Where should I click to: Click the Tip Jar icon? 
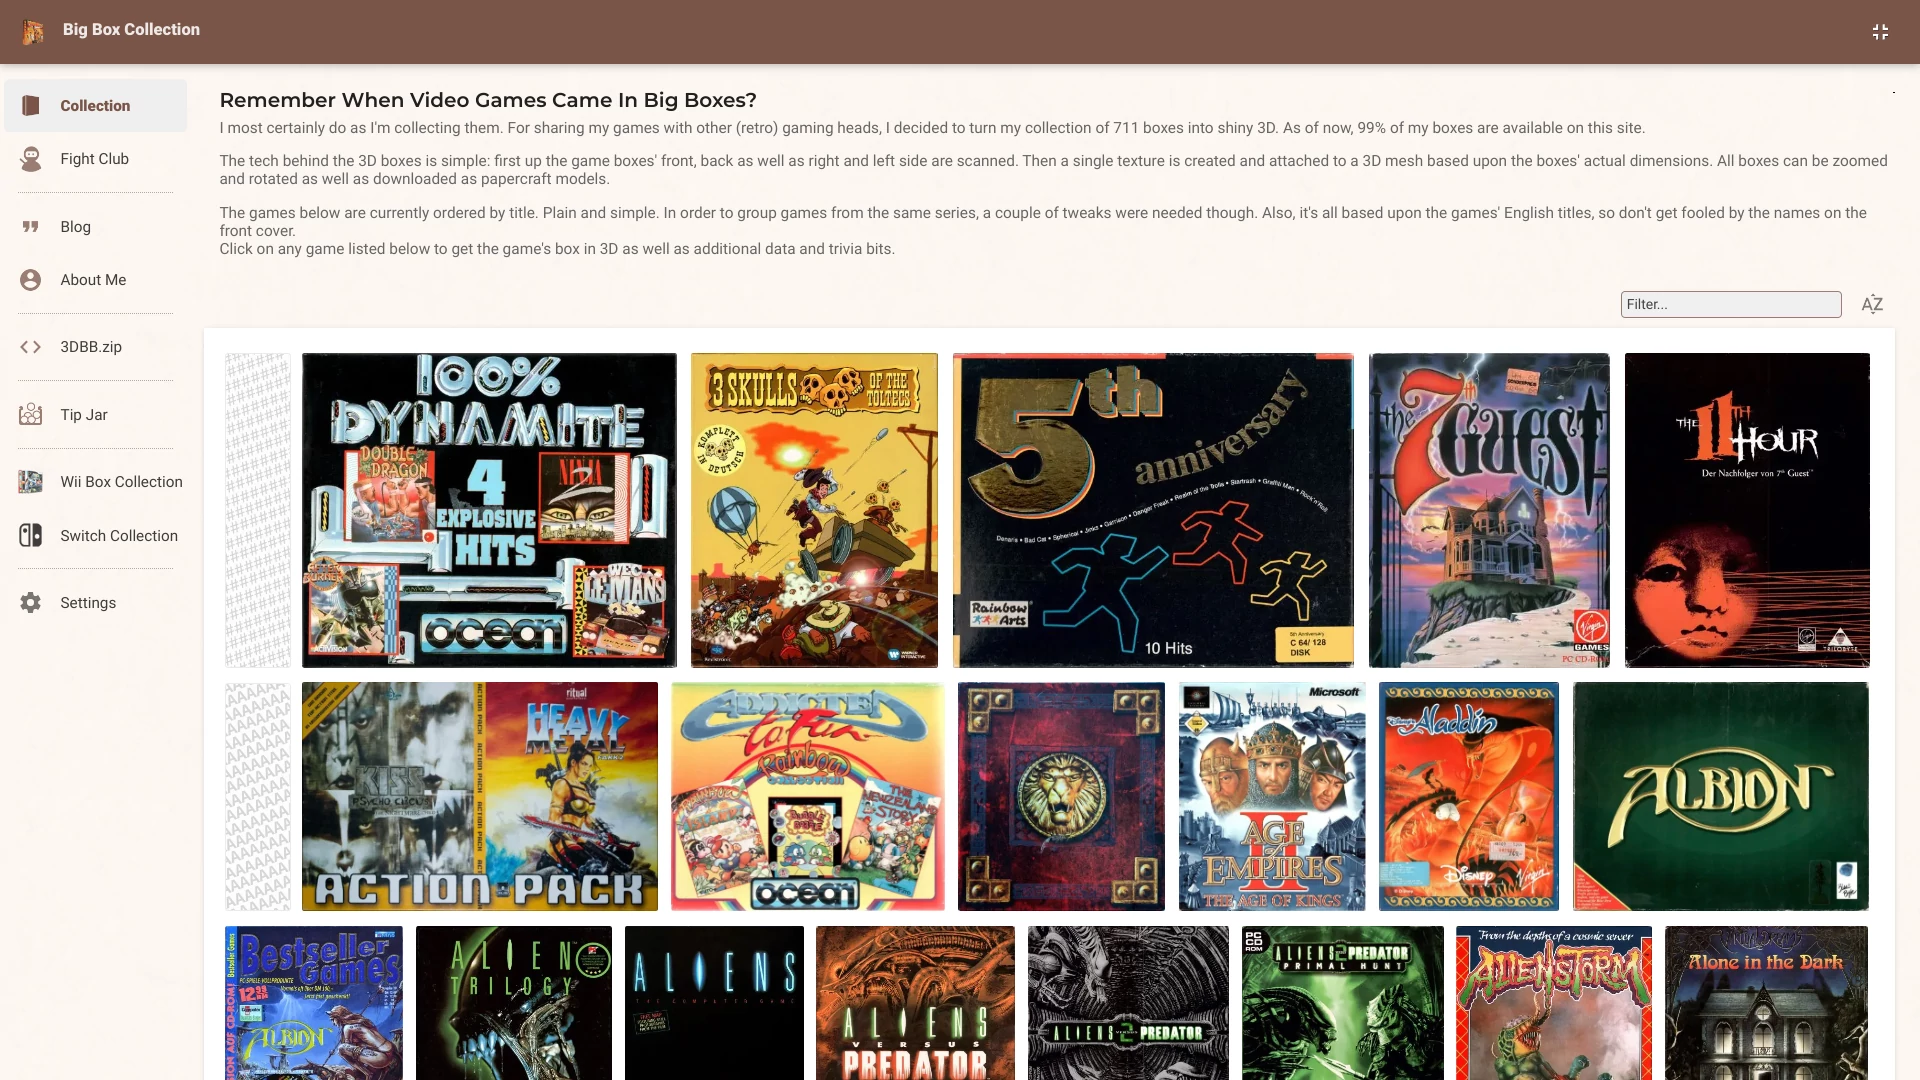point(31,414)
